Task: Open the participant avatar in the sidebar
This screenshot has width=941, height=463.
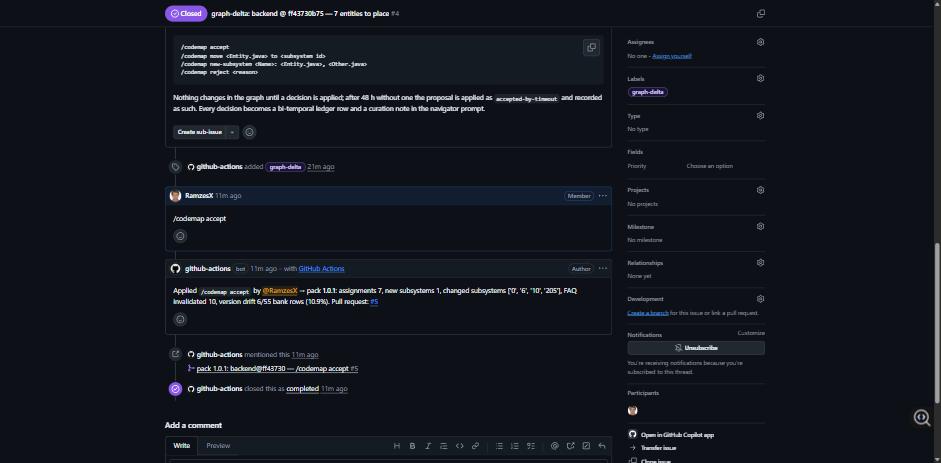Action: coord(633,411)
